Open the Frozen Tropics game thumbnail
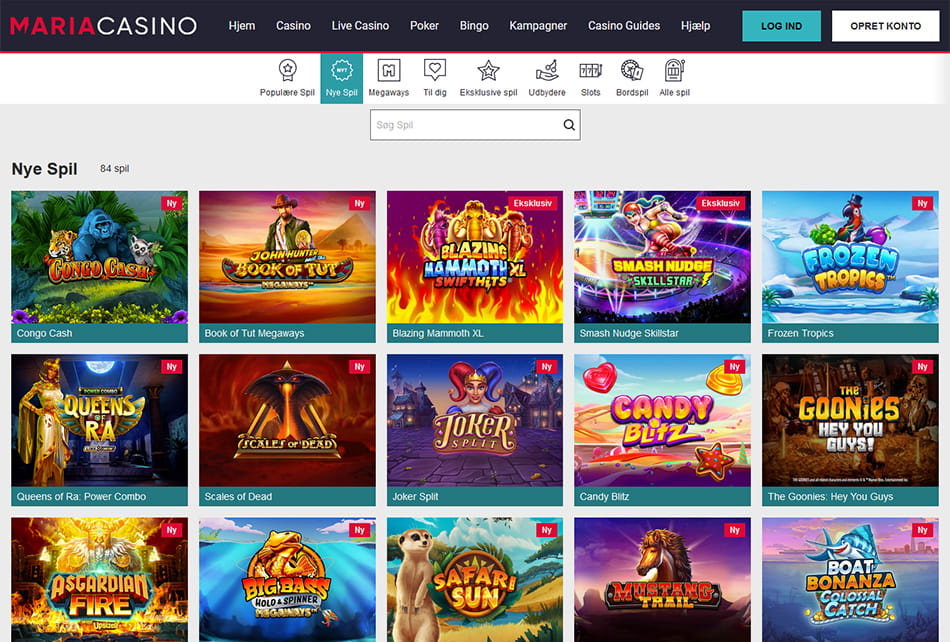 coord(850,257)
